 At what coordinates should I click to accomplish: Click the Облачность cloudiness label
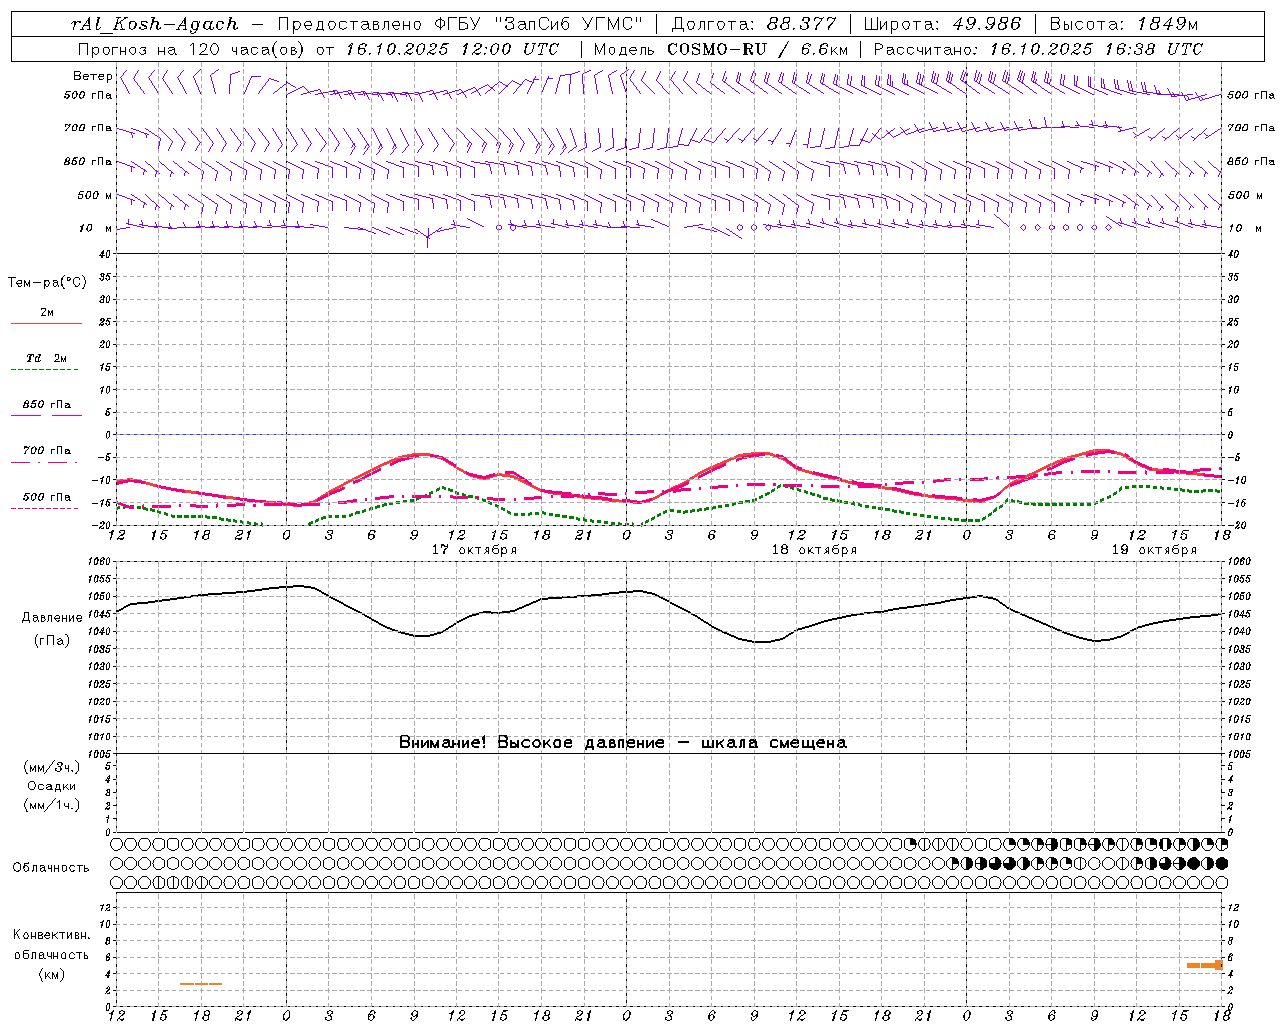tap(51, 867)
